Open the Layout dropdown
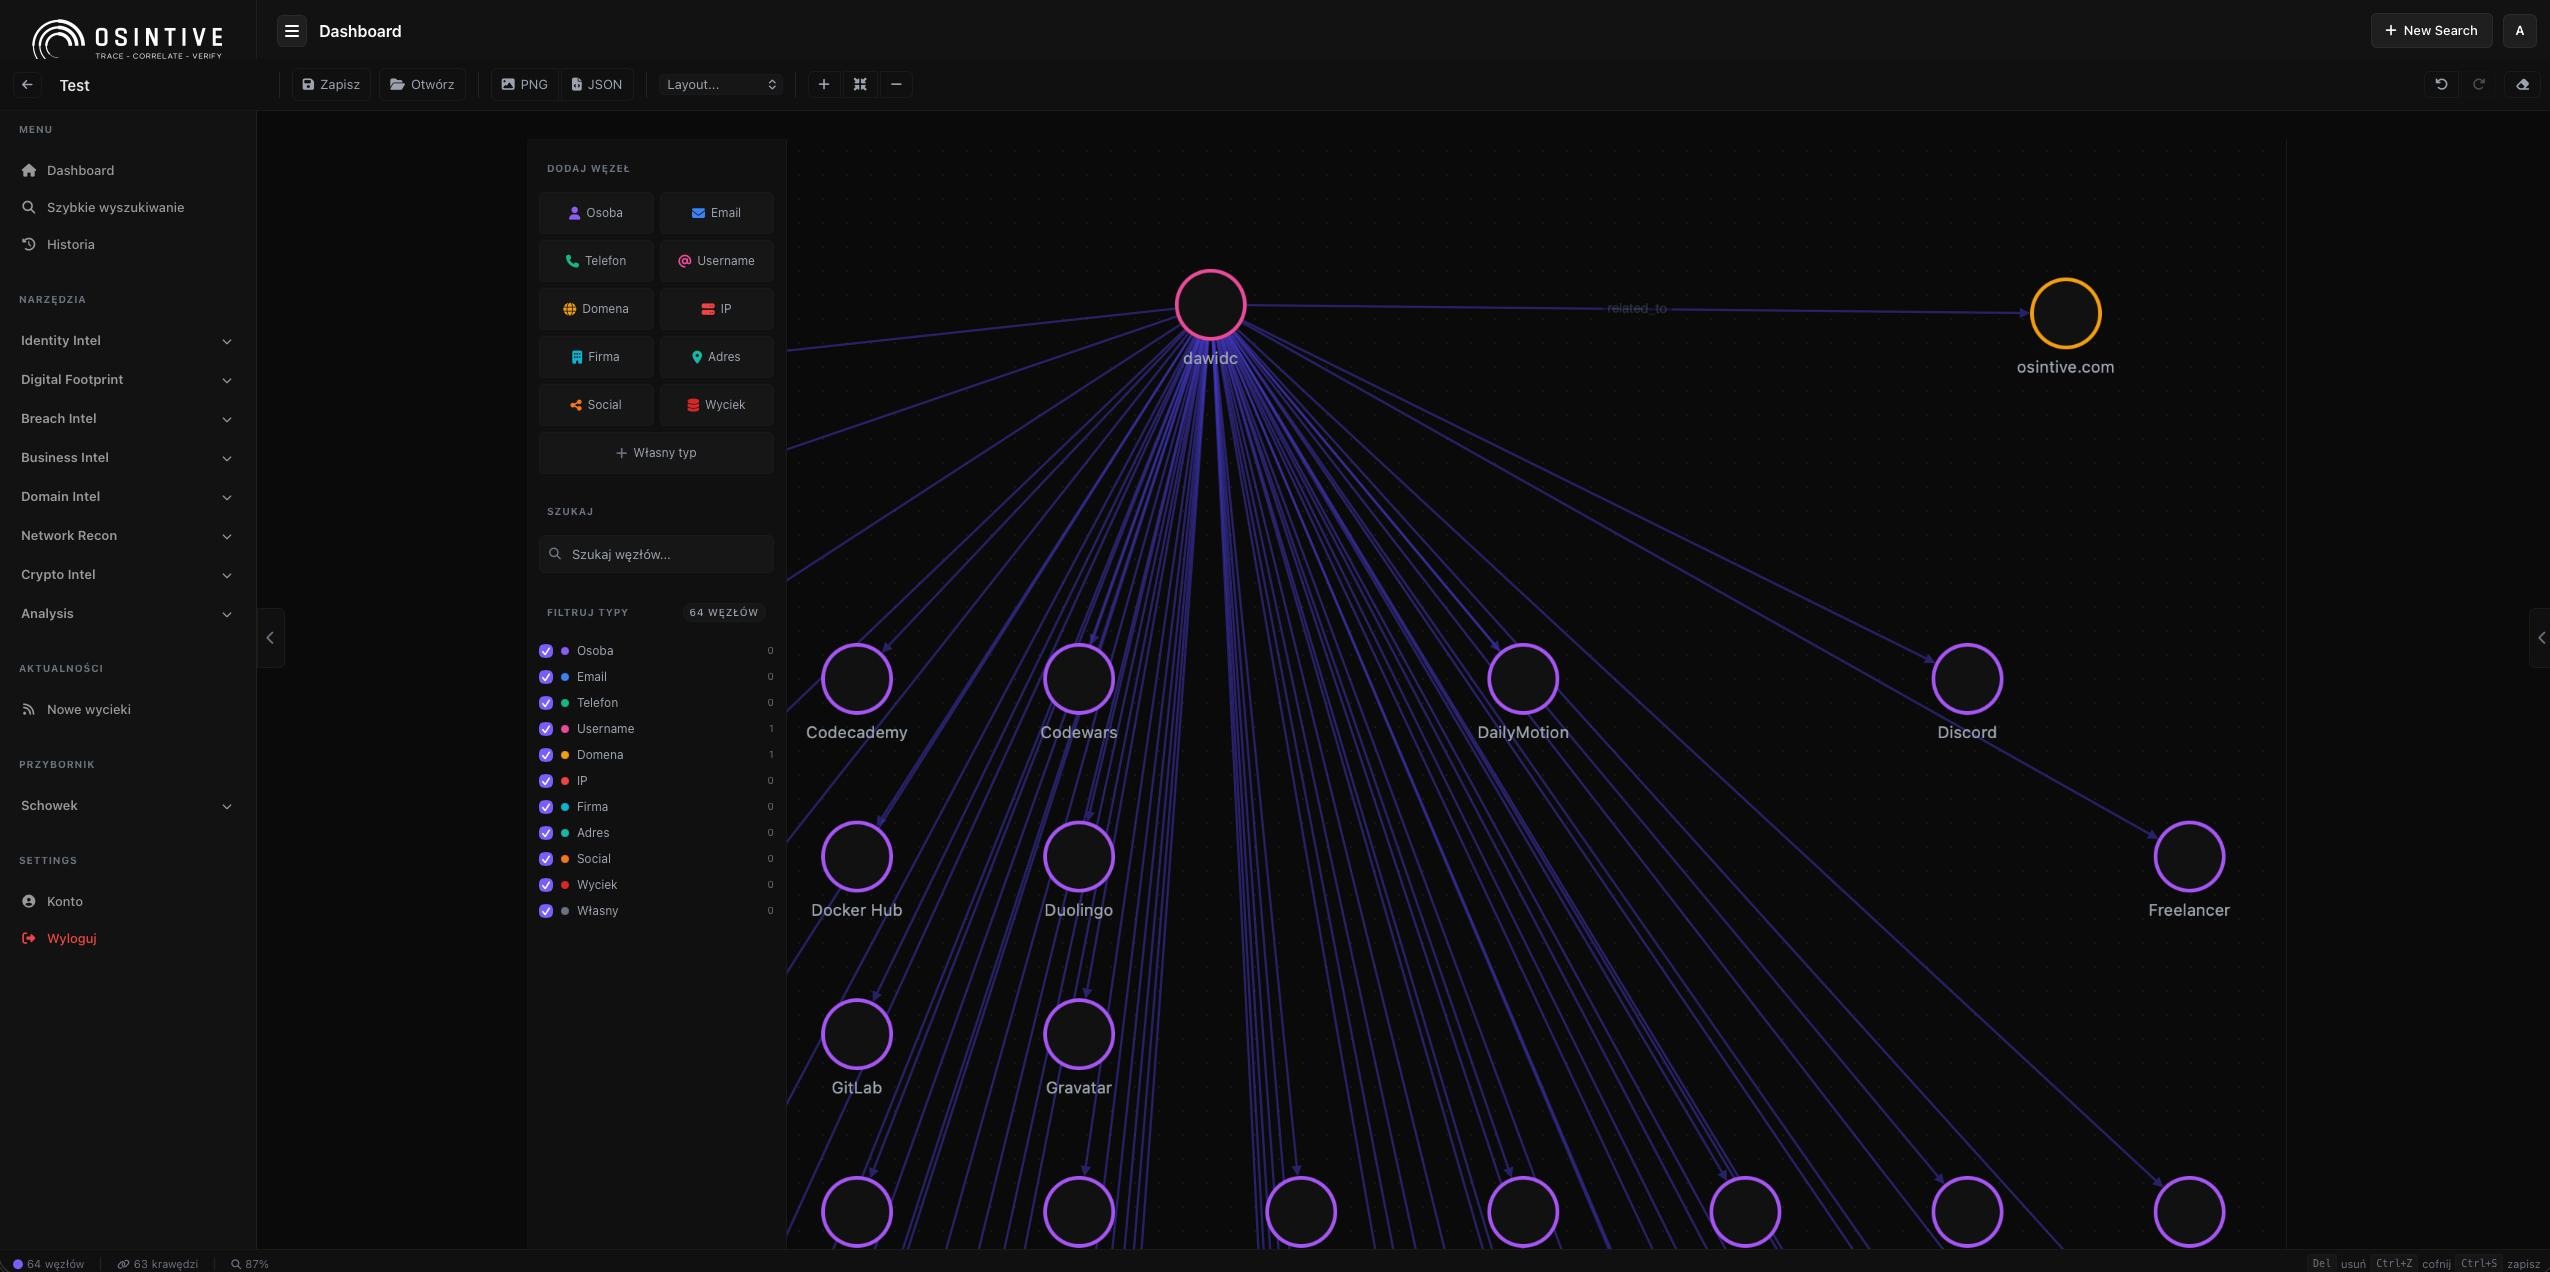The width and height of the screenshot is (2550, 1272). pos(720,84)
